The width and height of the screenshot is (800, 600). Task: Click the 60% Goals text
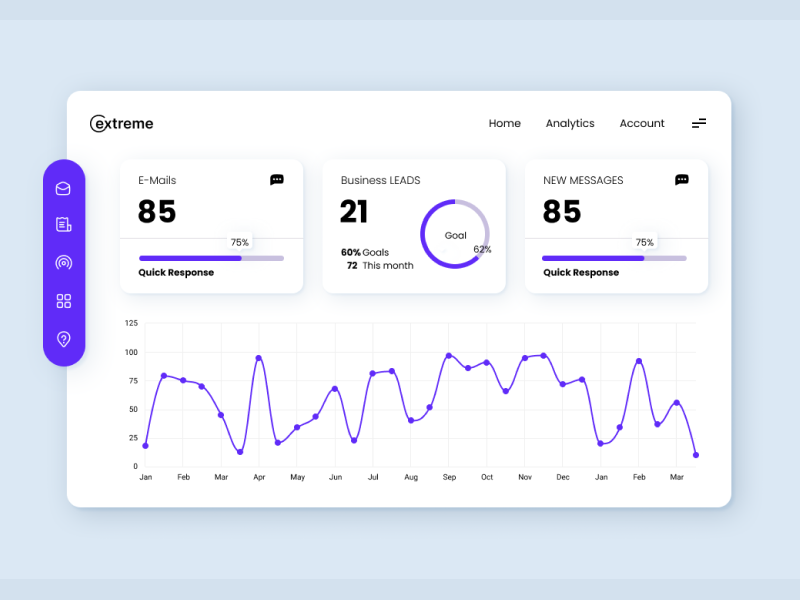(x=365, y=253)
